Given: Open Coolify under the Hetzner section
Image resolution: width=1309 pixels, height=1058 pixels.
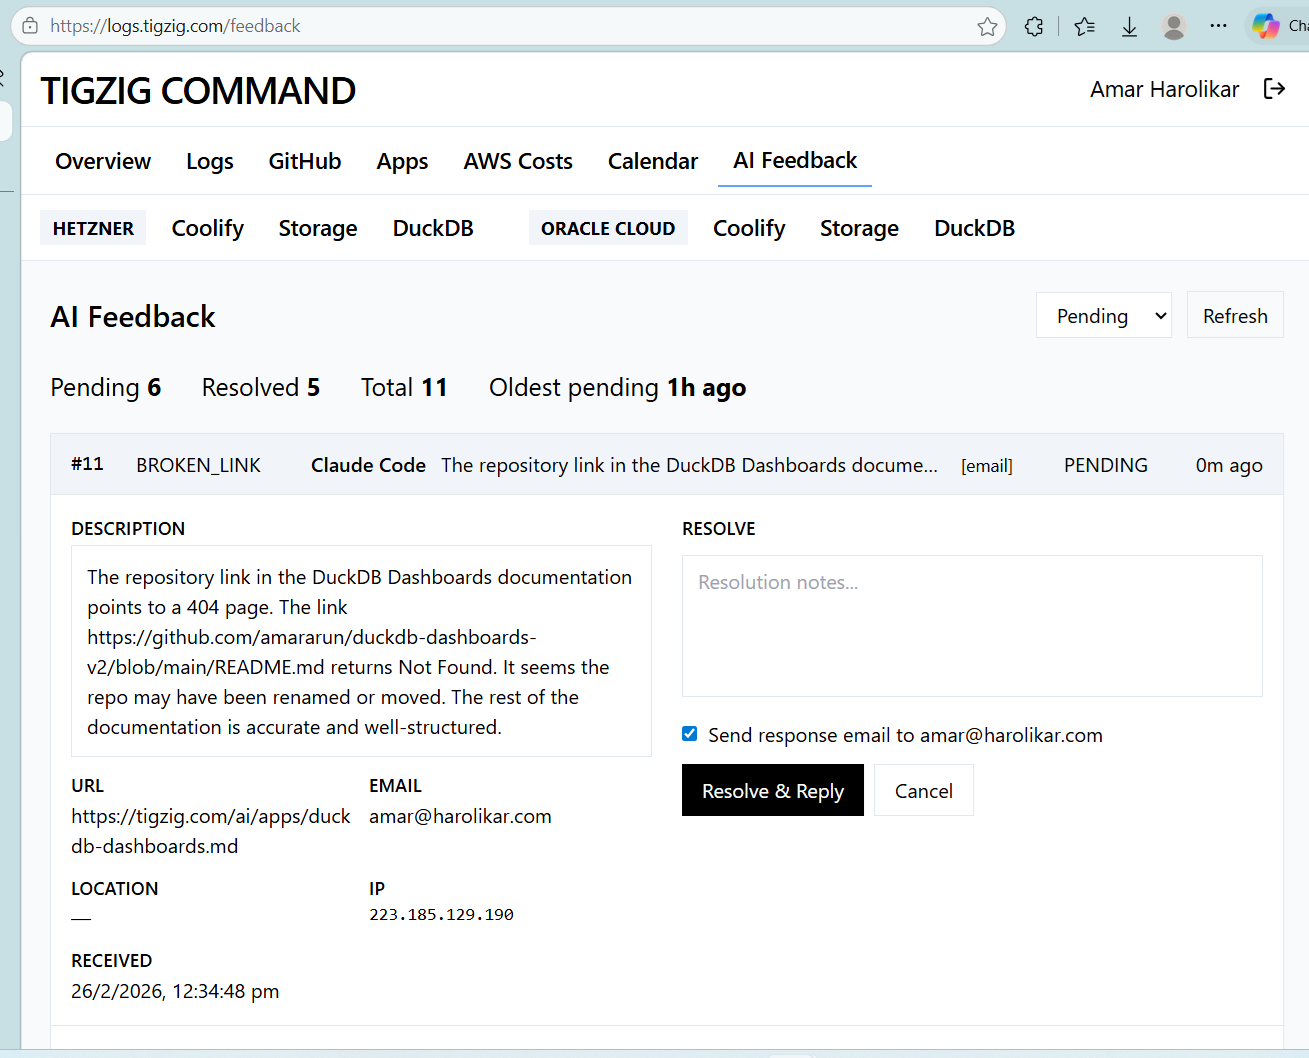Looking at the screenshot, I should click(x=208, y=228).
